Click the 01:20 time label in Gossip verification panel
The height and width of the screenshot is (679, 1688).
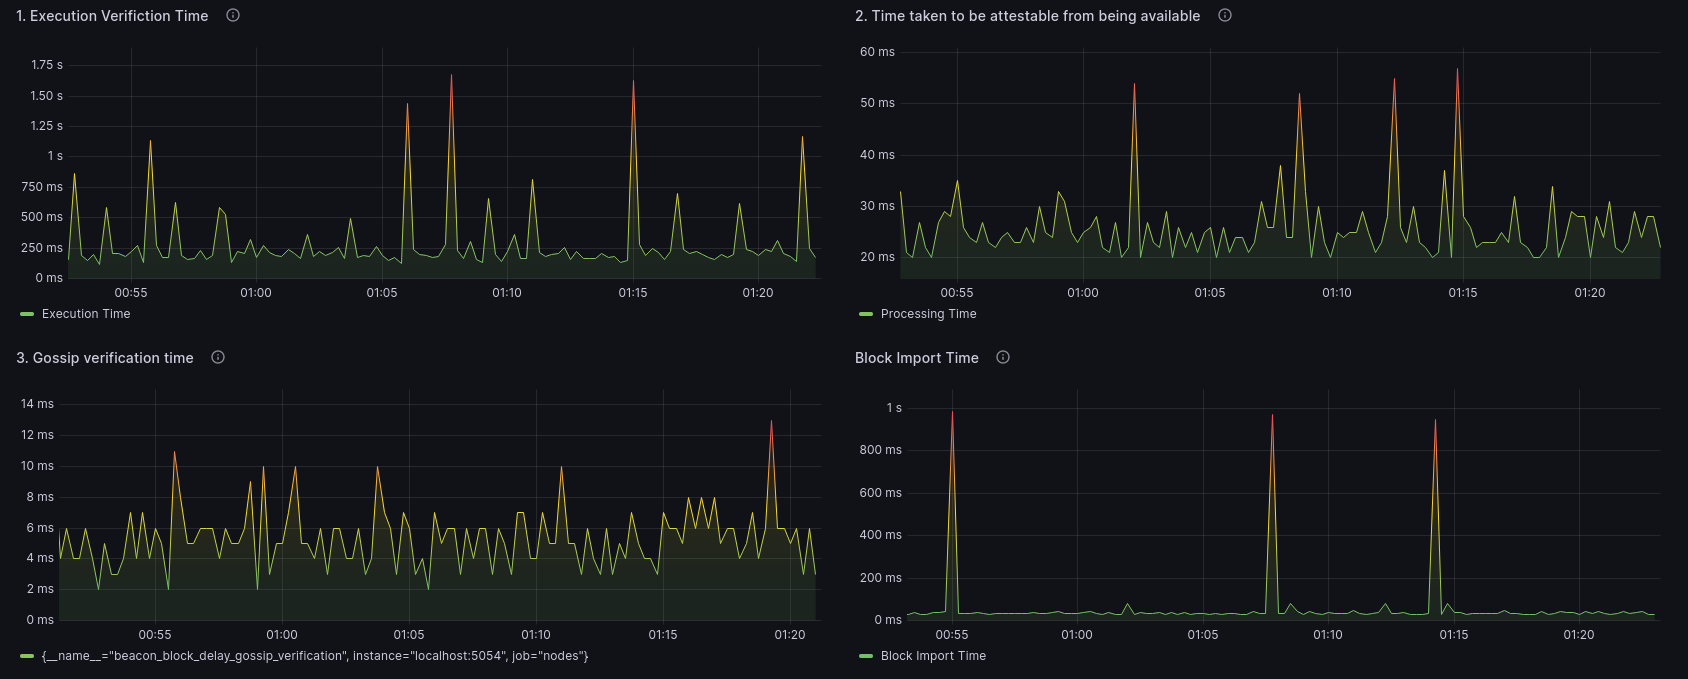click(x=790, y=635)
